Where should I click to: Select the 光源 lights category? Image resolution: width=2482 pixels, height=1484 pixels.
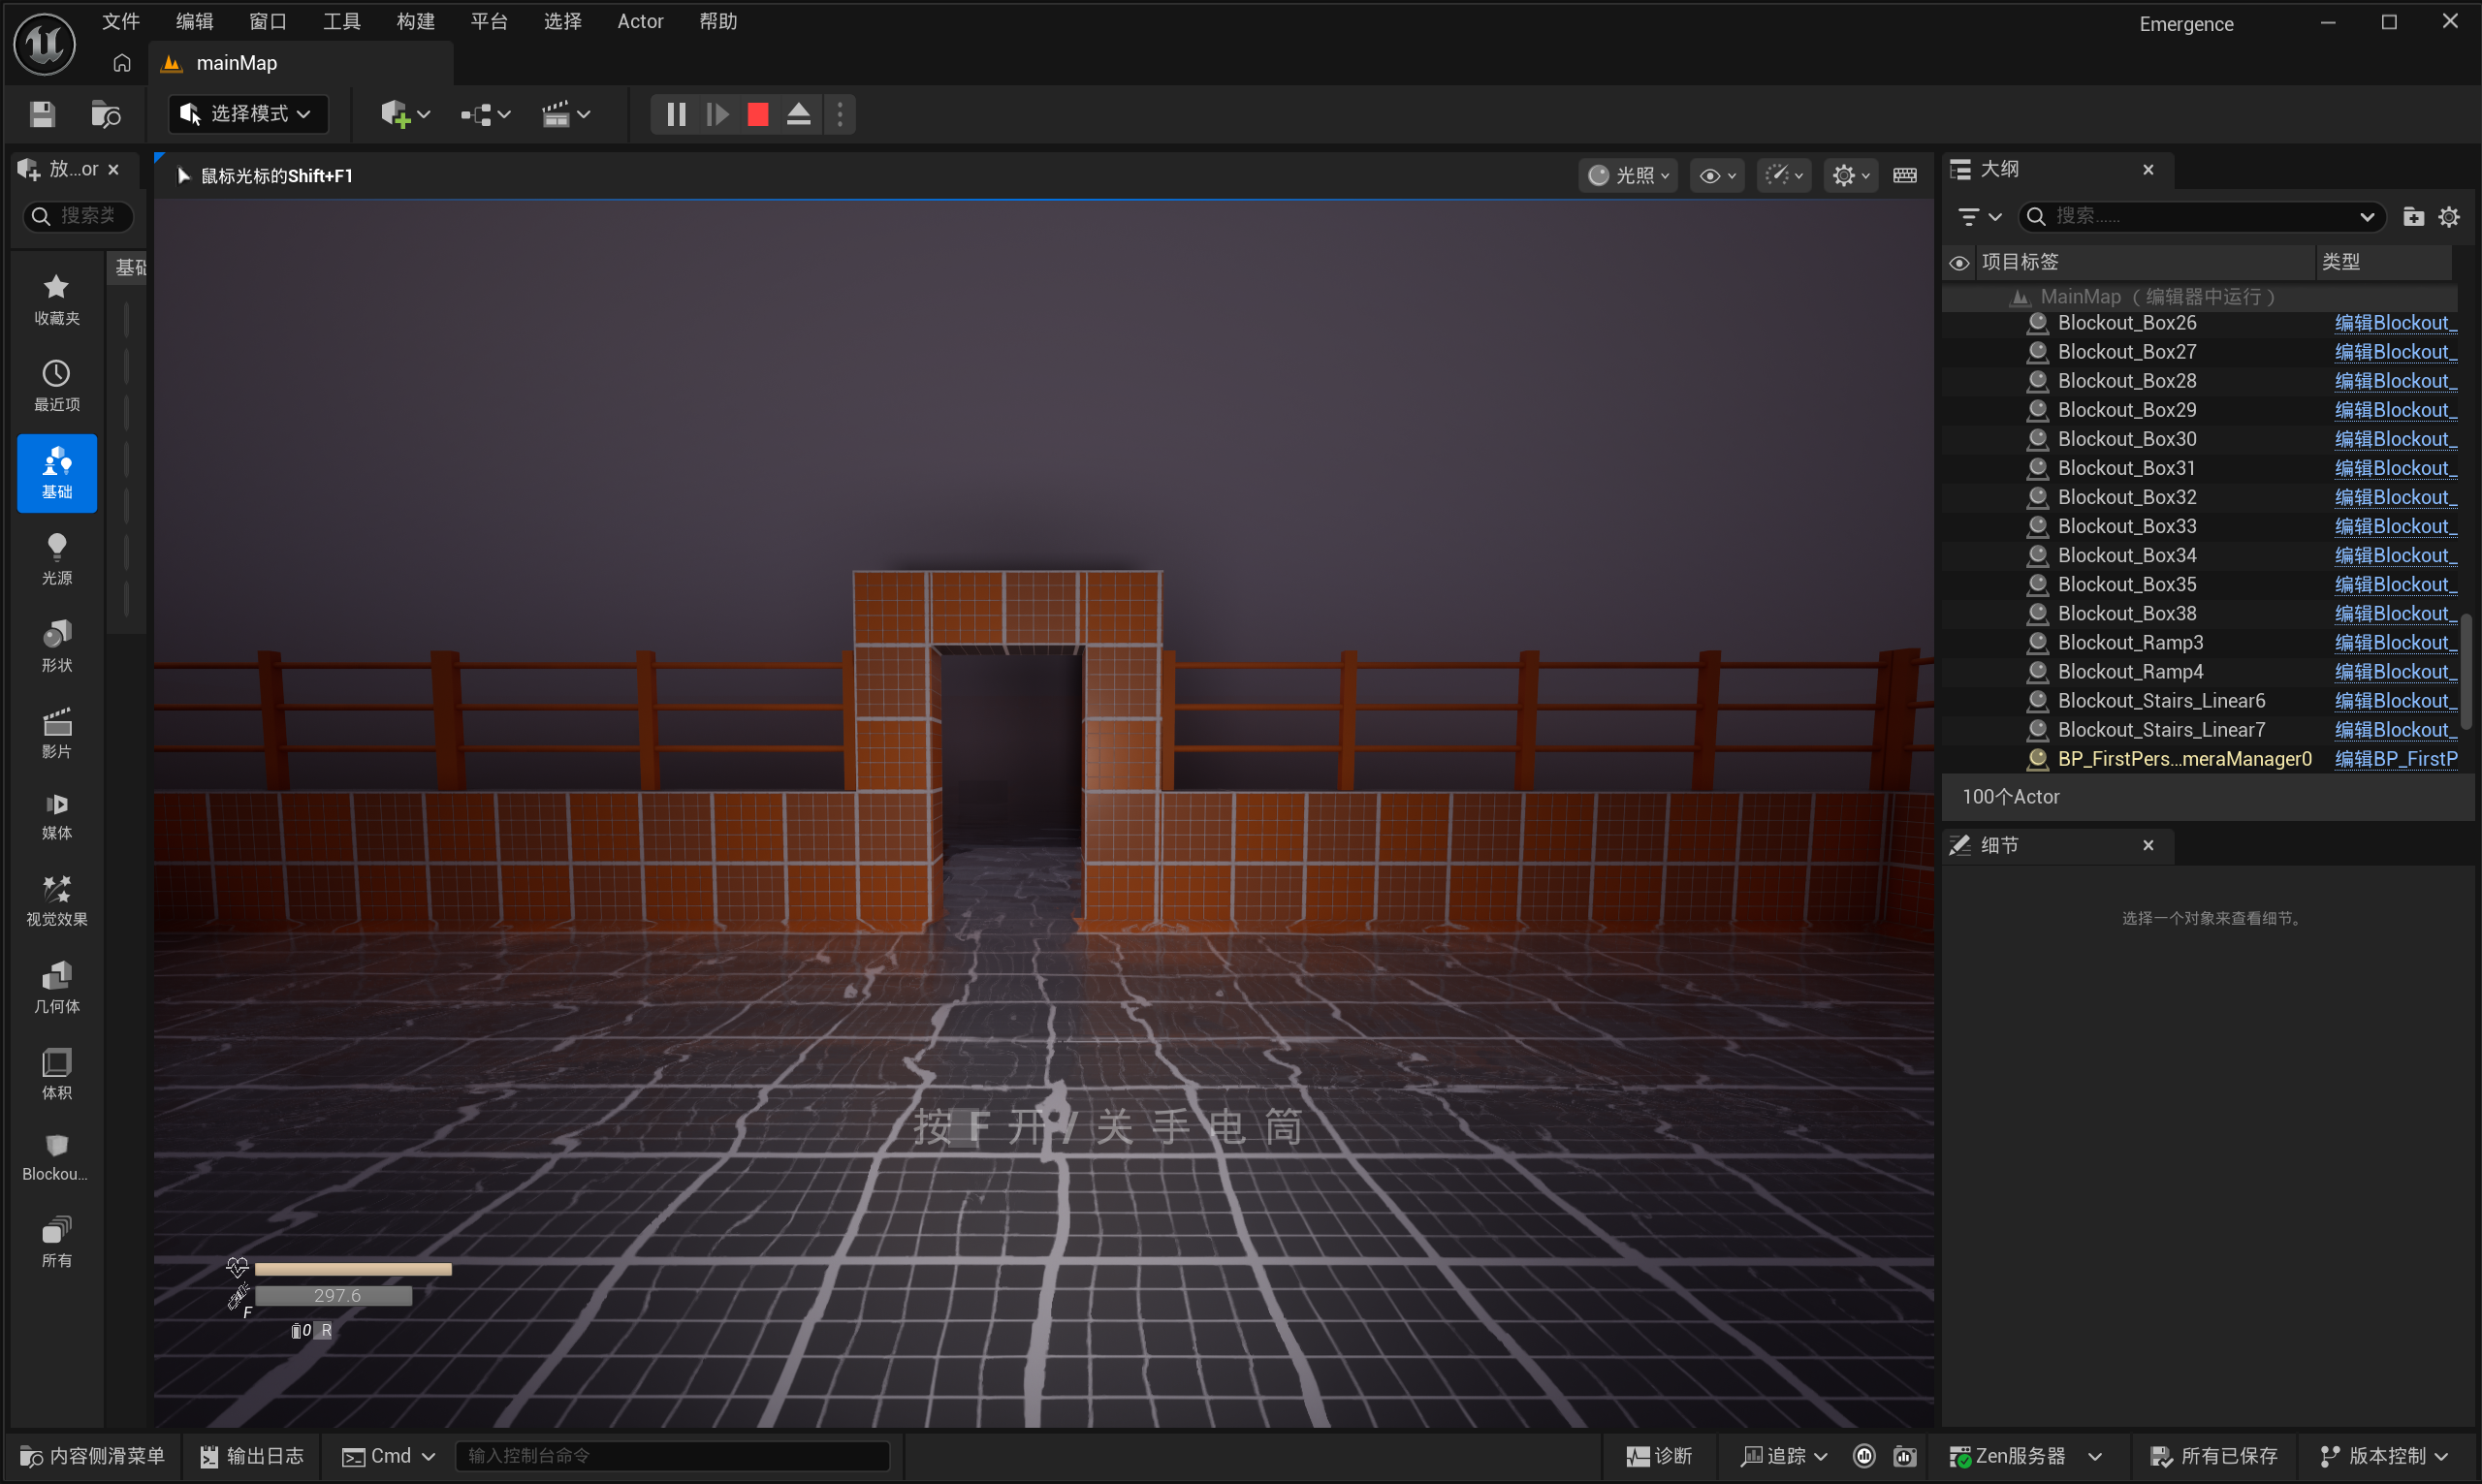[x=57, y=560]
